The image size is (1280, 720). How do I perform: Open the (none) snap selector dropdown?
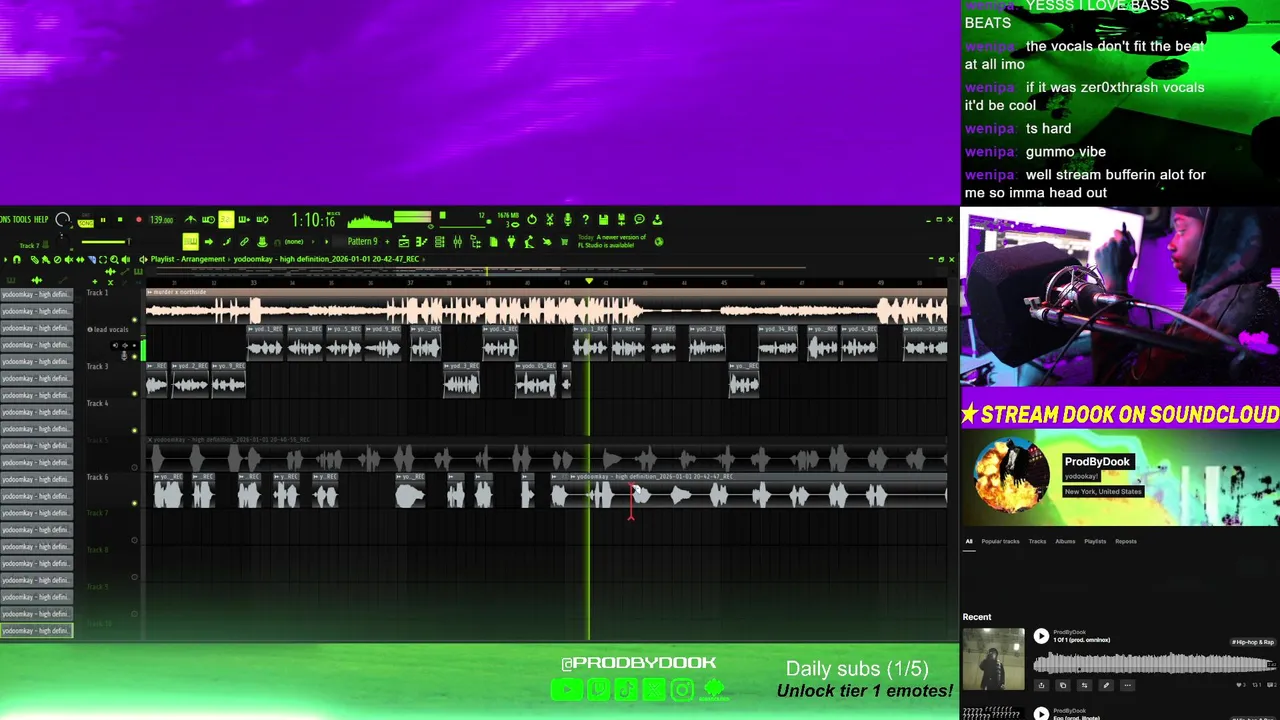pyautogui.click(x=293, y=242)
